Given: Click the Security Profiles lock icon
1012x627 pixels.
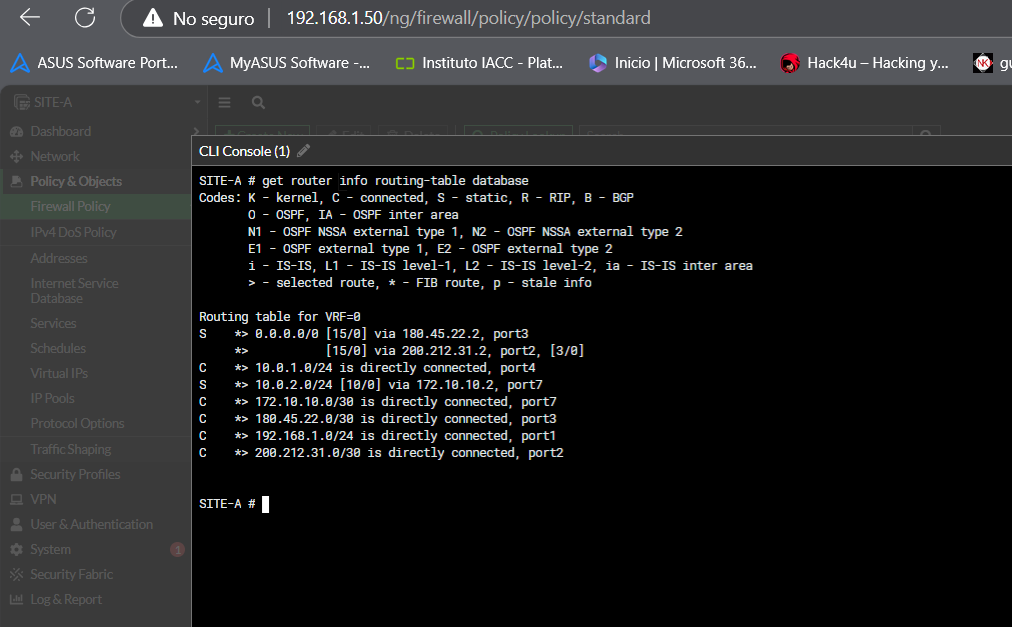Looking at the screenshot, I should [x=16, y=475].
